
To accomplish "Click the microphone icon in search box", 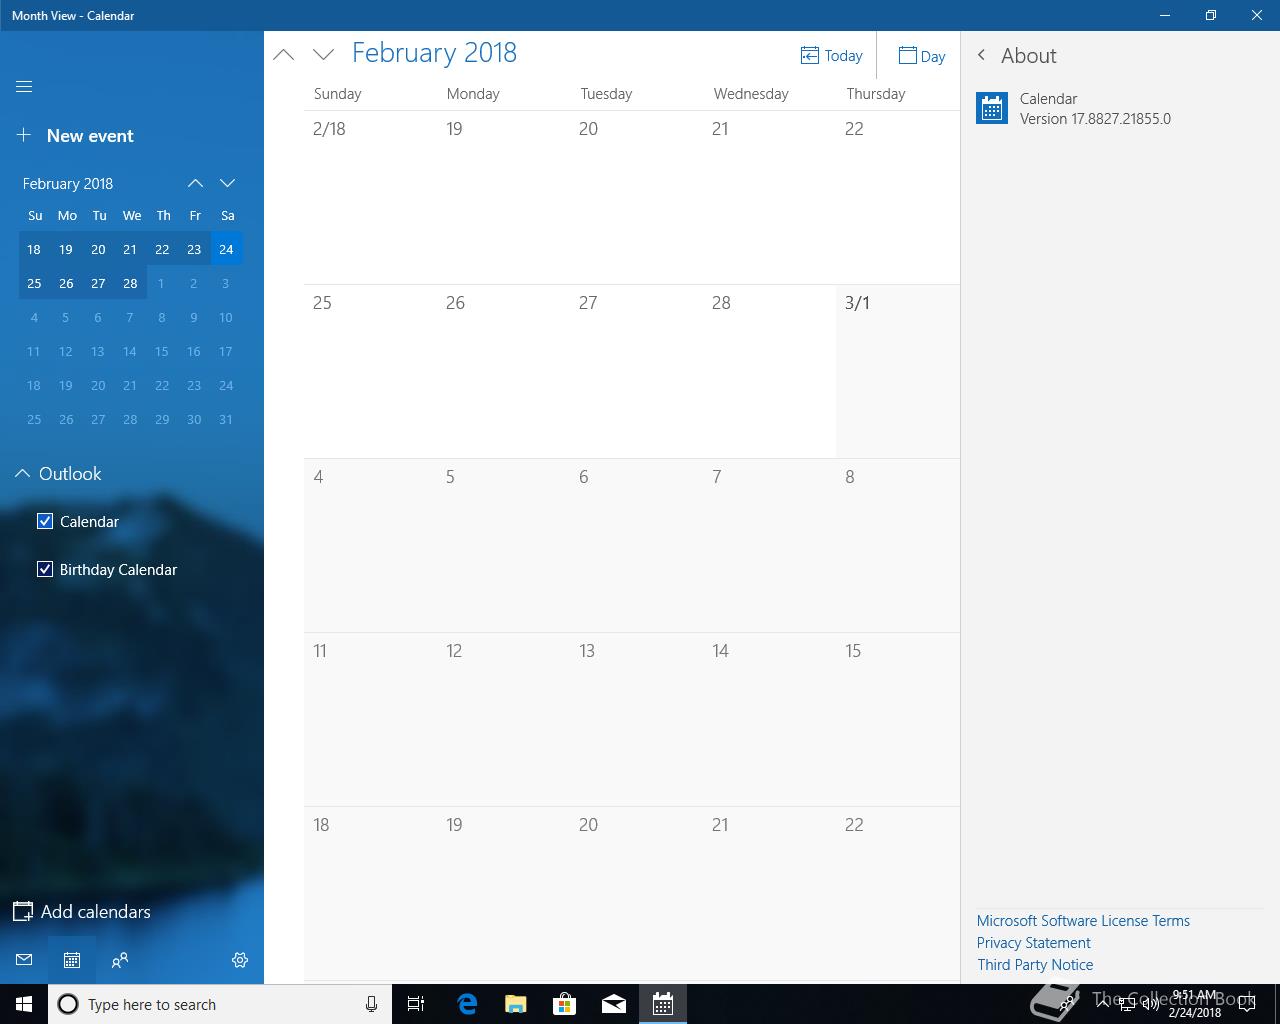I will [x=371, y=1004].
